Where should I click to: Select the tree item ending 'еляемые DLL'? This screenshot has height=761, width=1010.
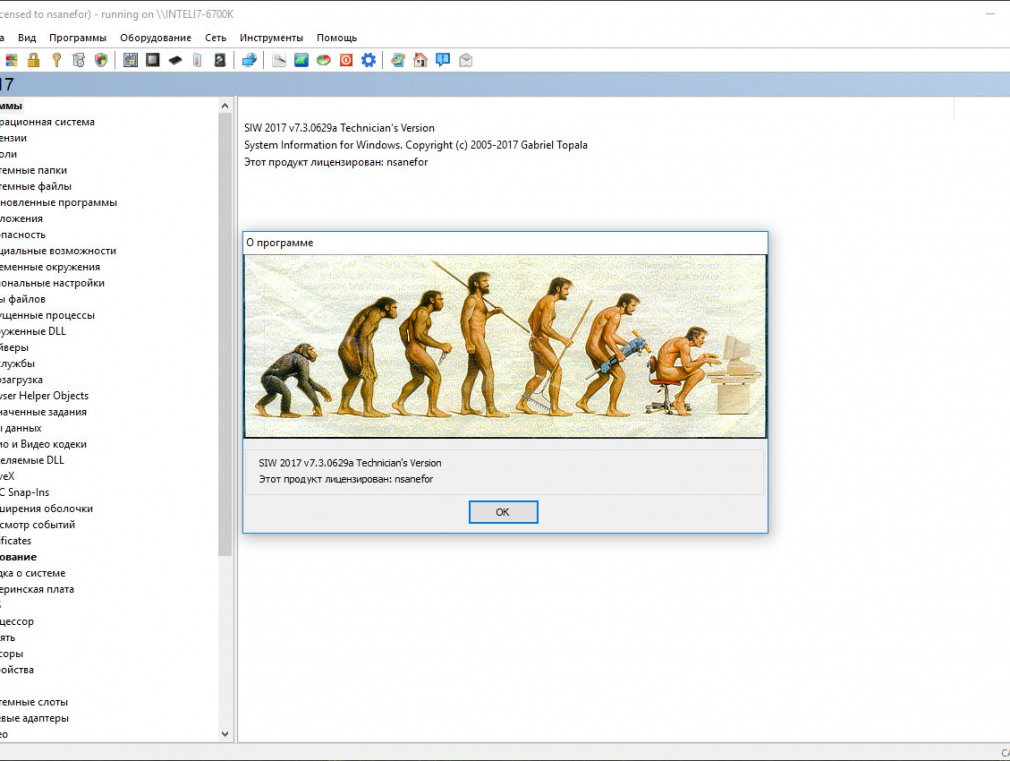click(x=32, y=460)
